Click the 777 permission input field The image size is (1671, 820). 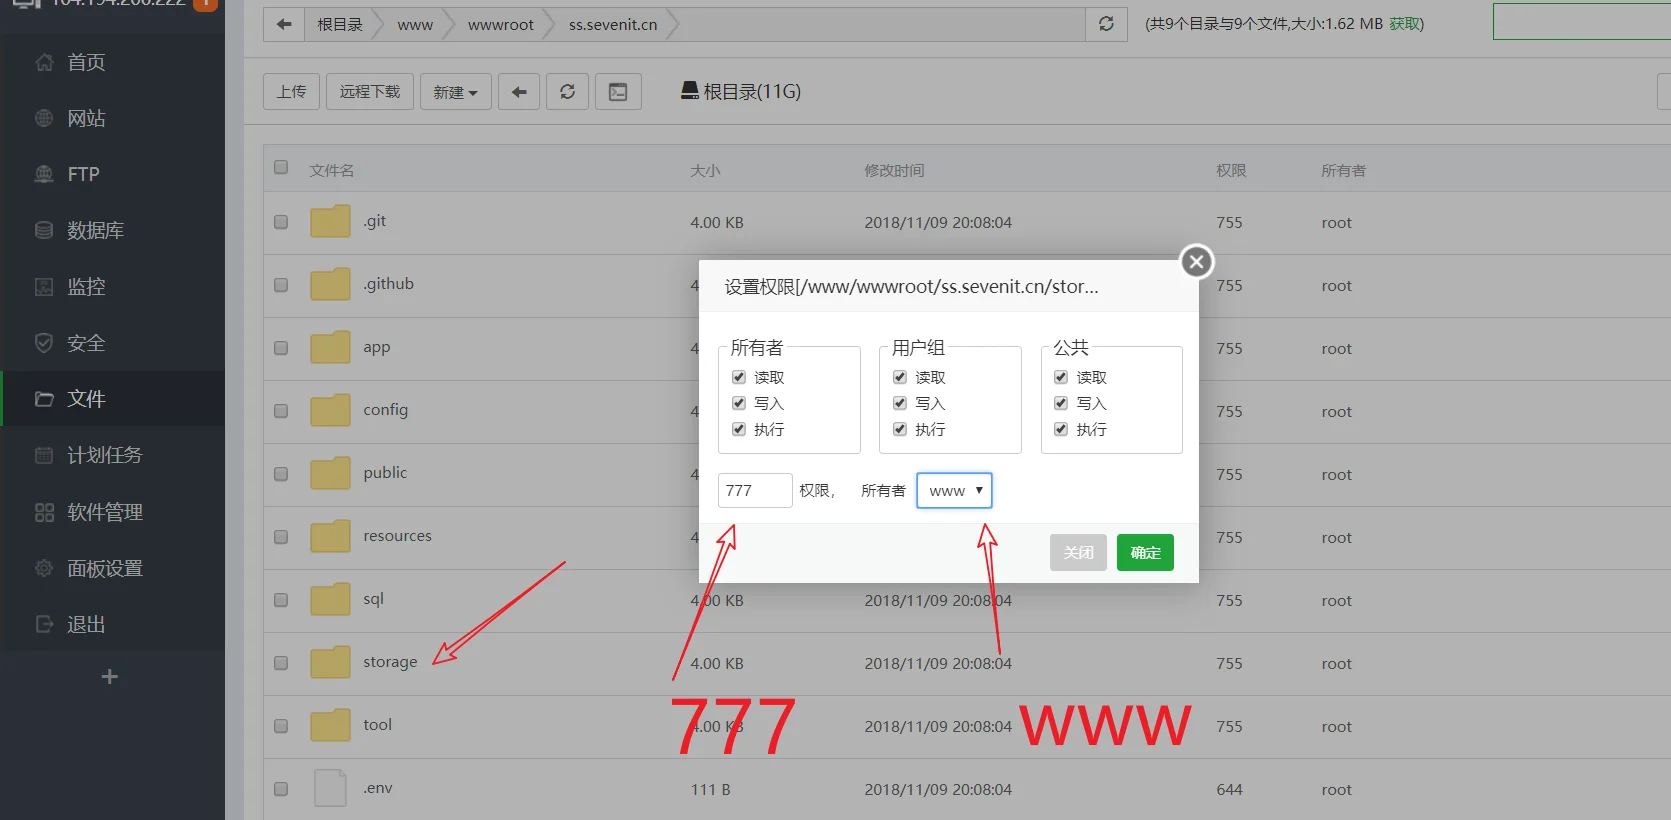[x=755, y=490]
